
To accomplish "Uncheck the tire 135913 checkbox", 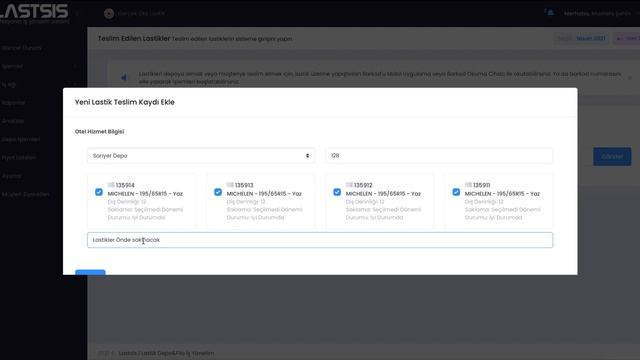I will pos(218,192).
